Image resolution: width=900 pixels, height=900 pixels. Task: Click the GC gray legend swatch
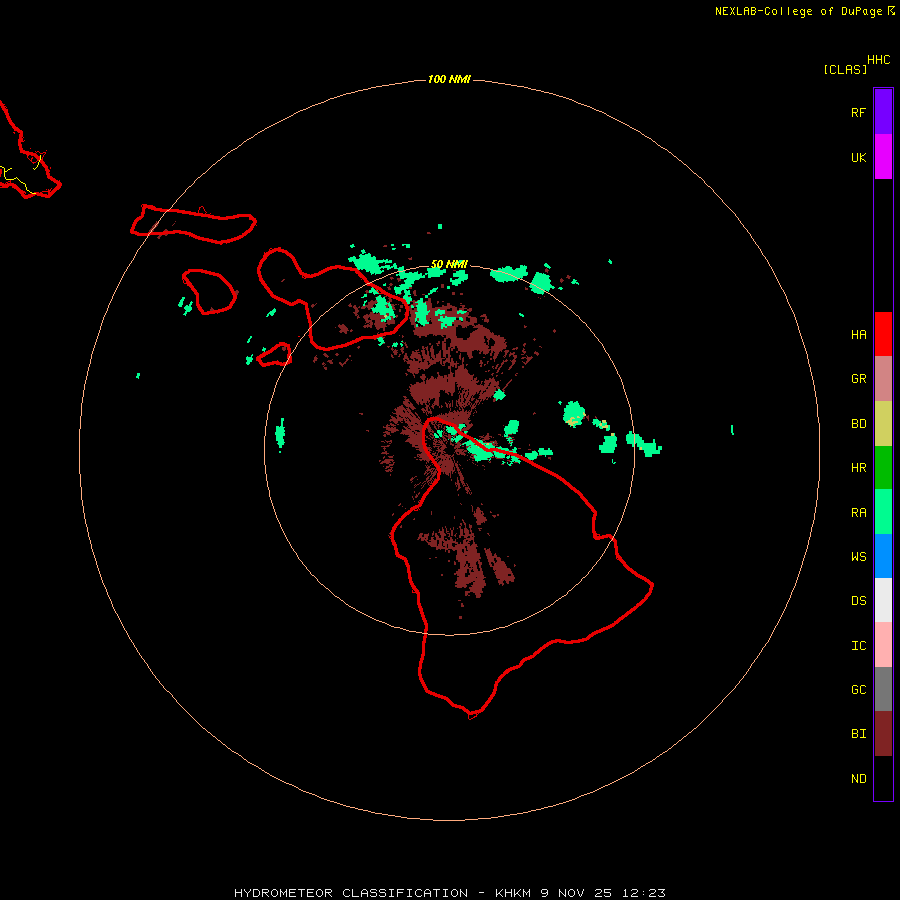(883, 689)
